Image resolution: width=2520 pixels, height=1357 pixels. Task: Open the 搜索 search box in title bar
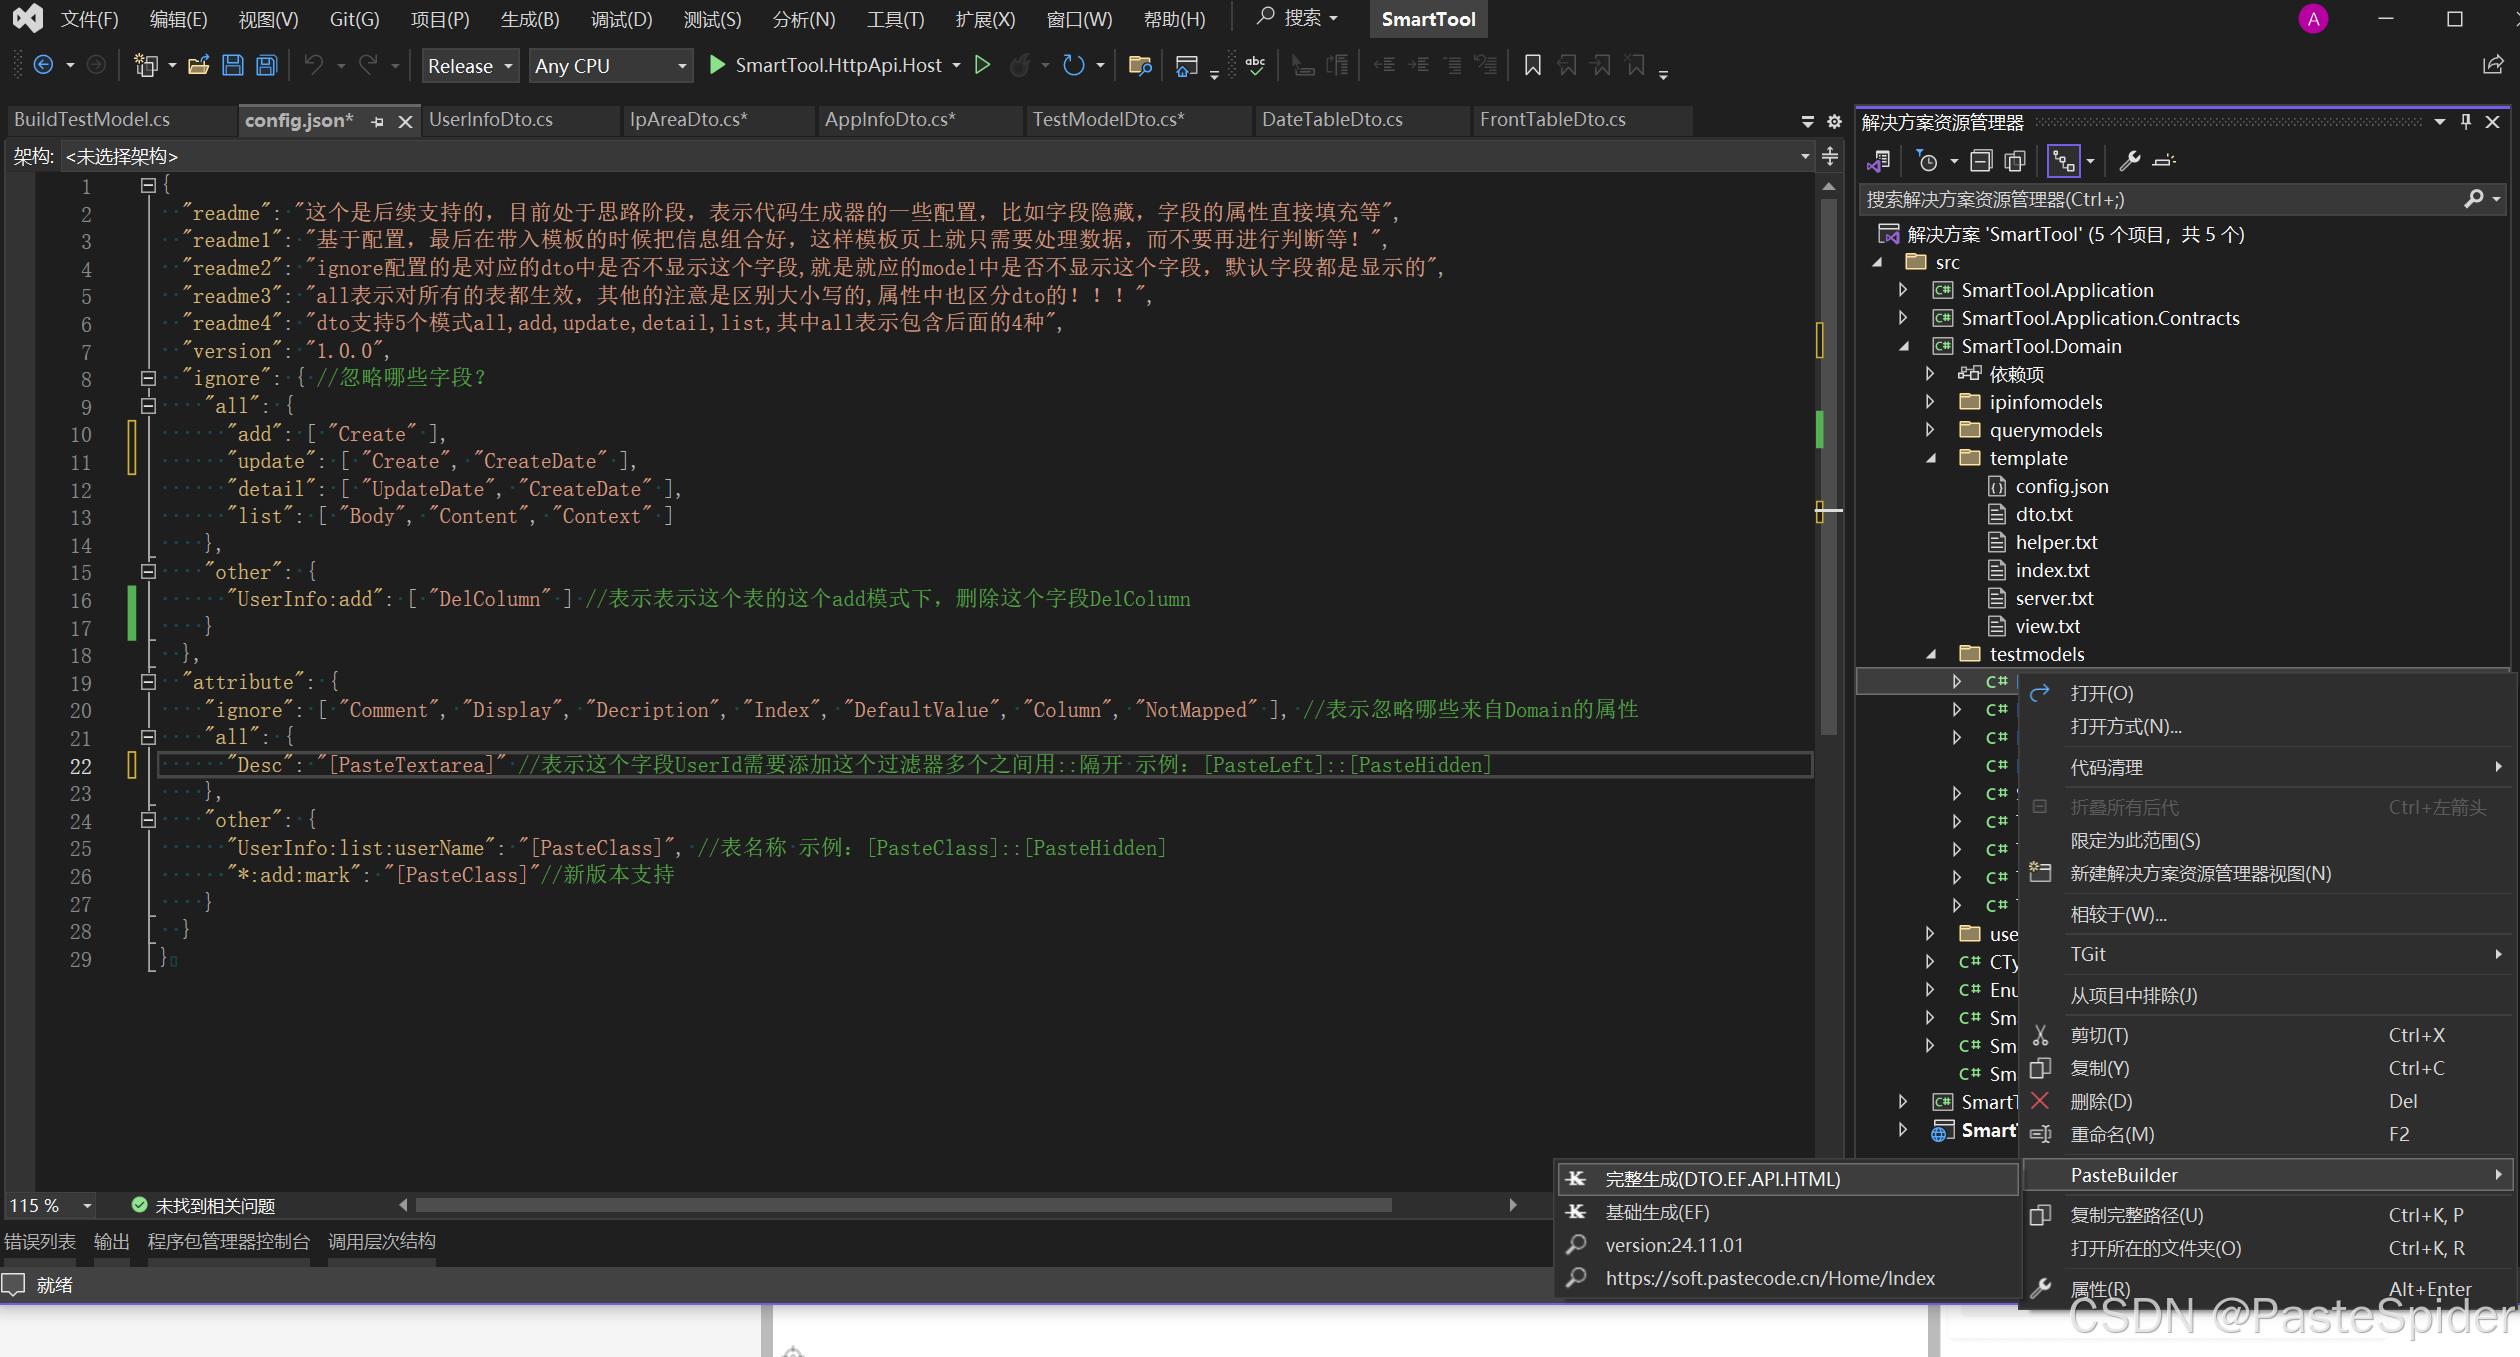point(1298,18)
